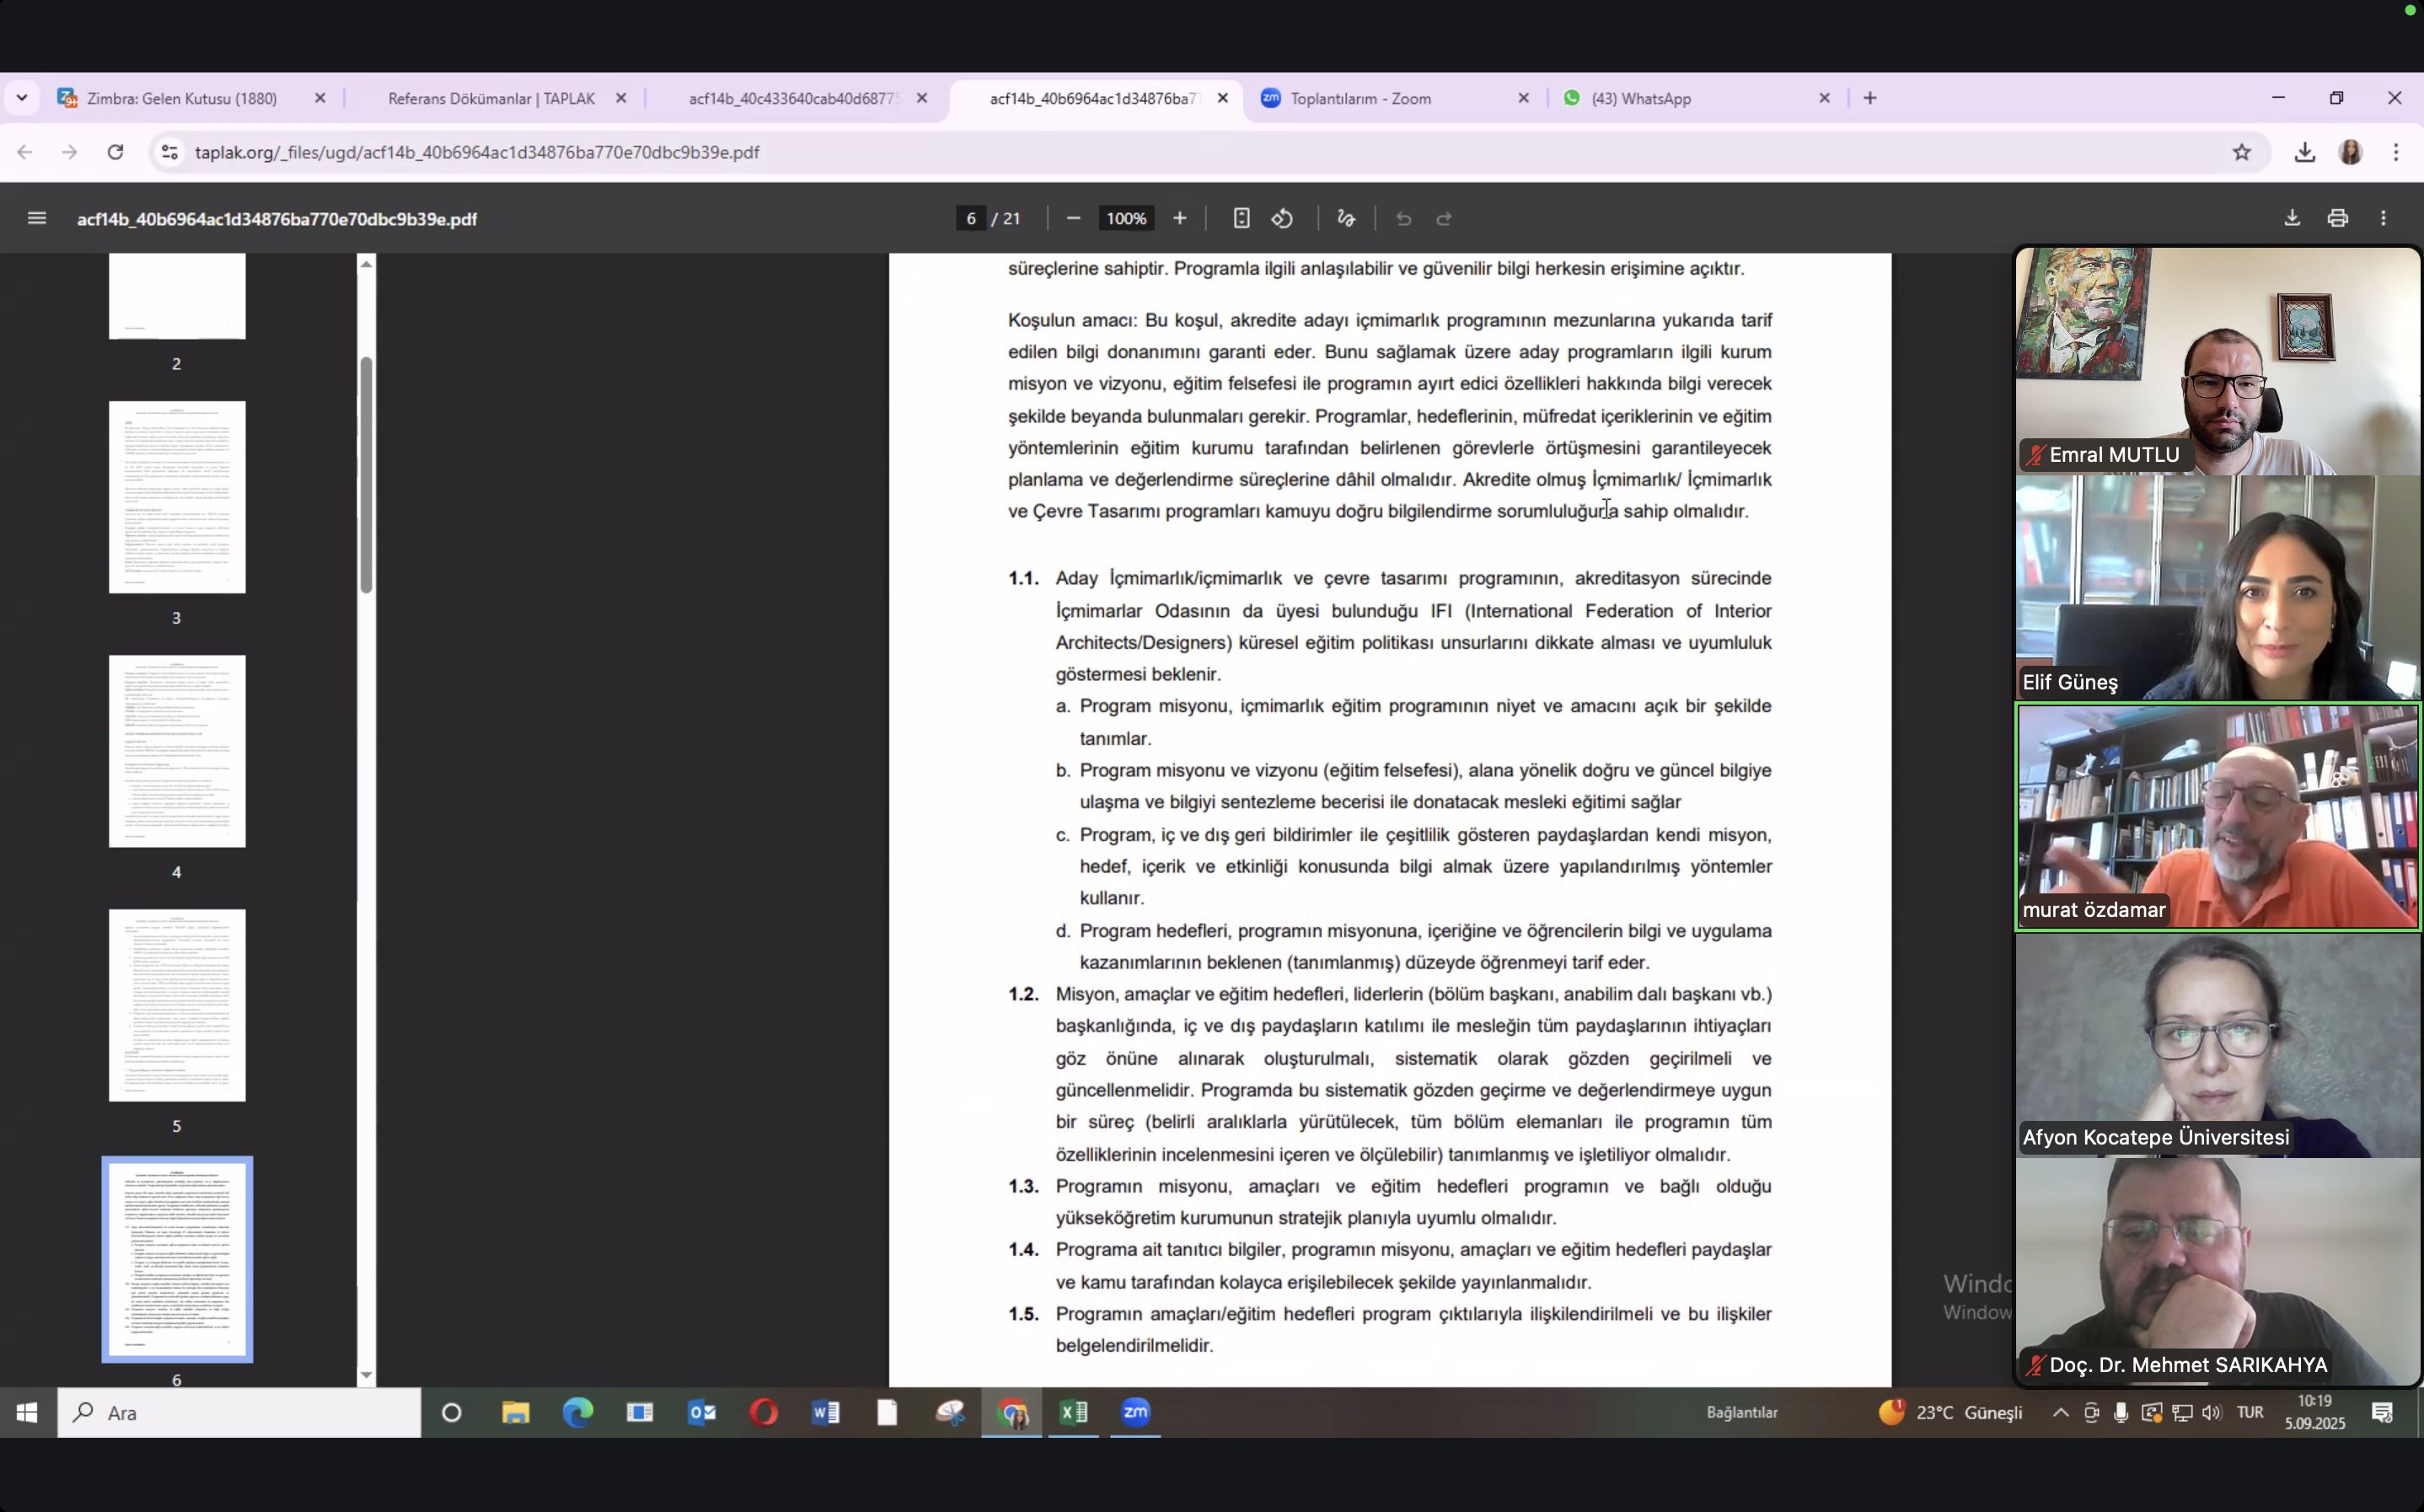Switch to Referans Dökümanlar TAPLAK tab
Screen dimensions: 2424x1512
(x=492, y=98)
